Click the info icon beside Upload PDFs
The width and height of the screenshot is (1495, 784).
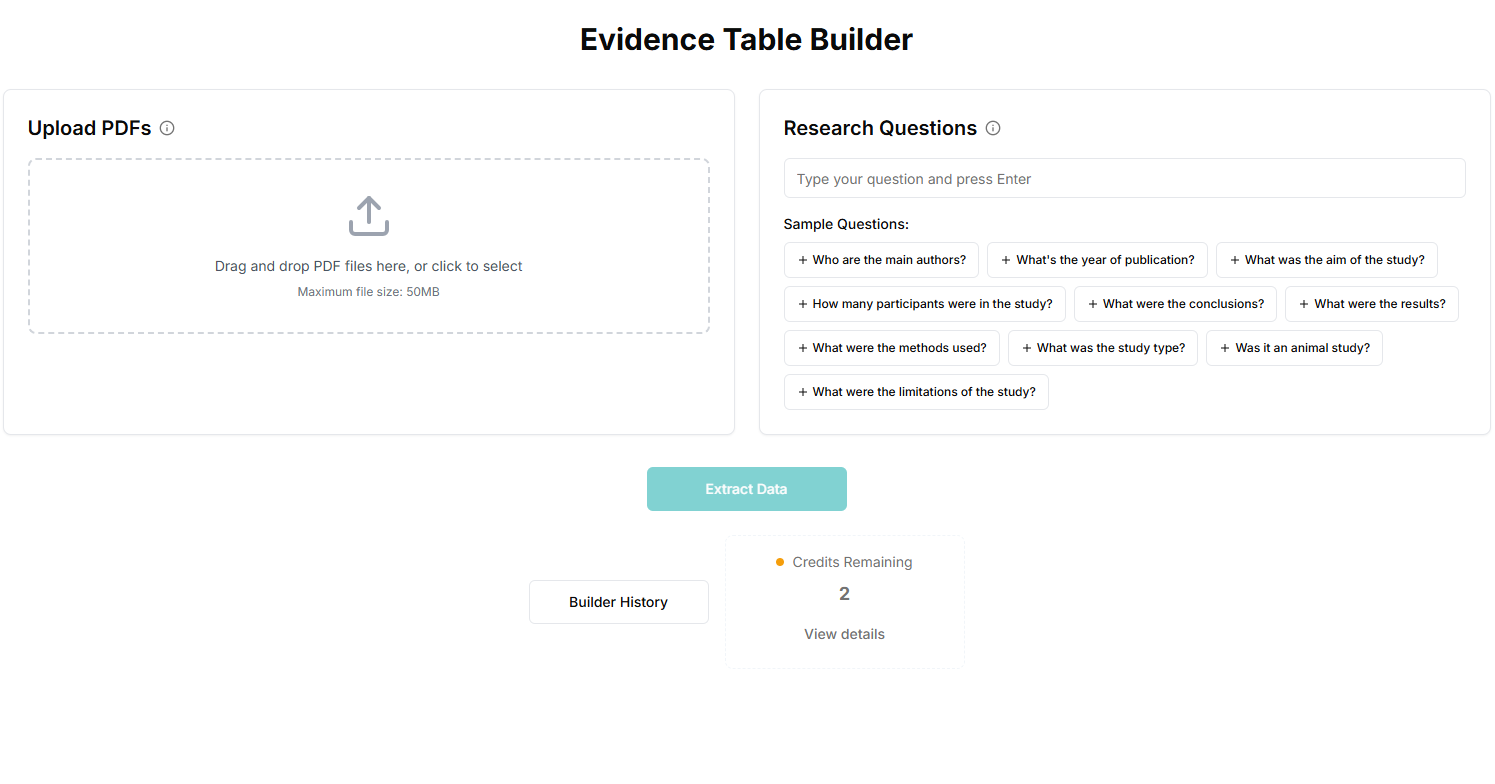(167, 128)
